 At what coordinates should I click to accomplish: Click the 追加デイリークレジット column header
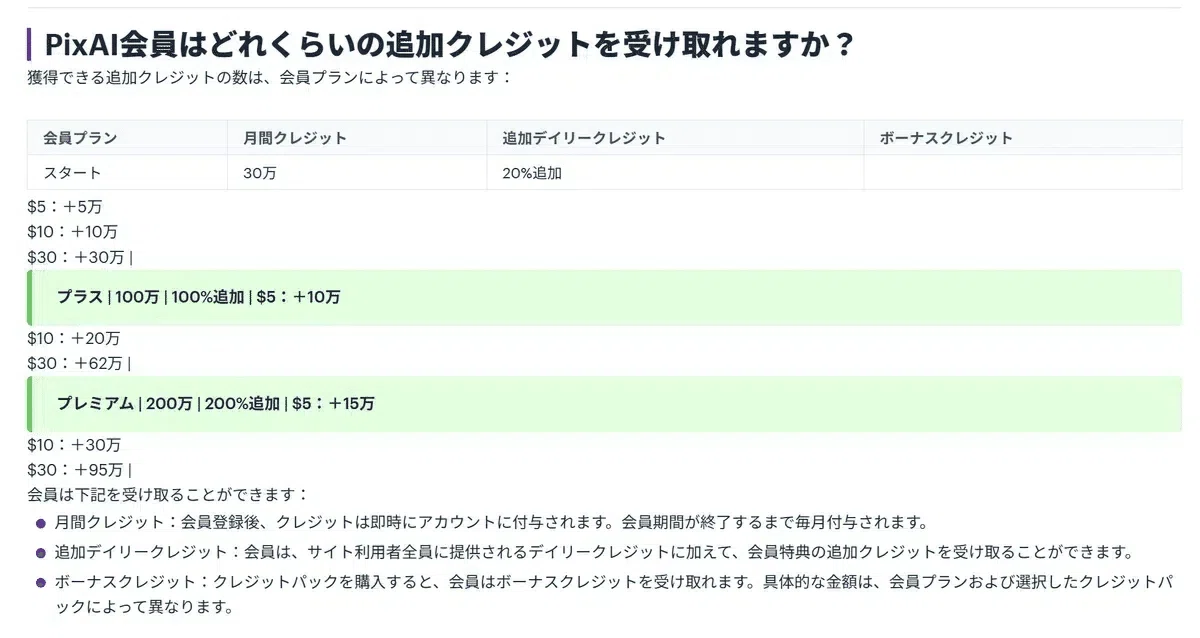point(676,138)
